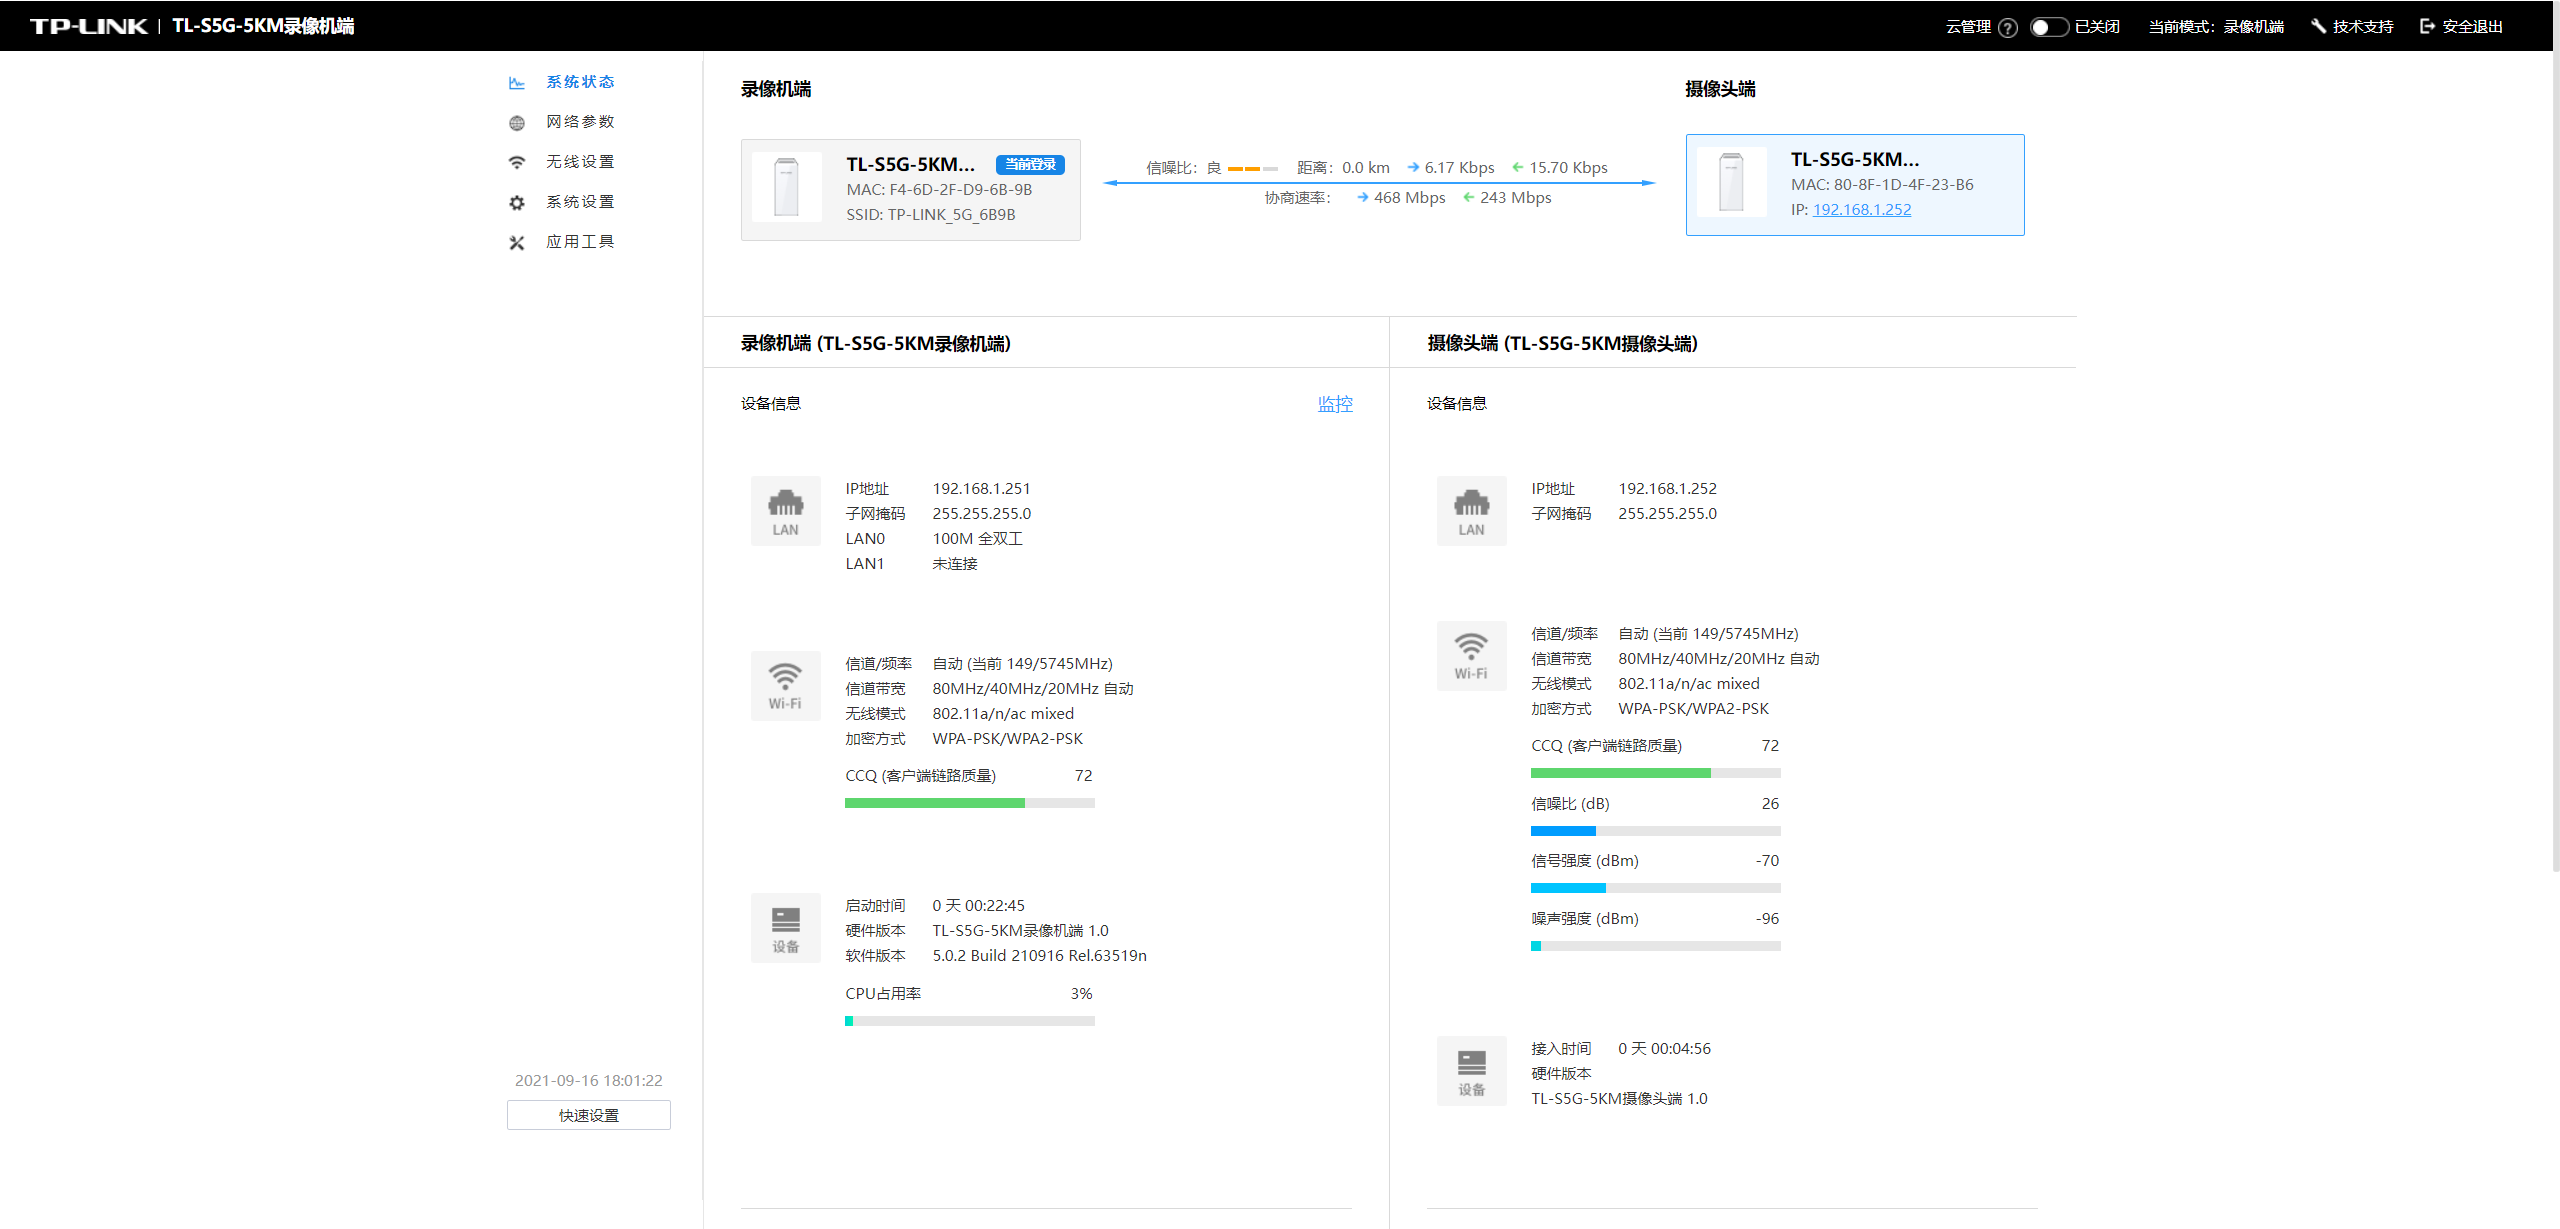Open the 192.168.1.252 IP link
Viewport: 2560px width, 1229px height.
coord(1861,210)
